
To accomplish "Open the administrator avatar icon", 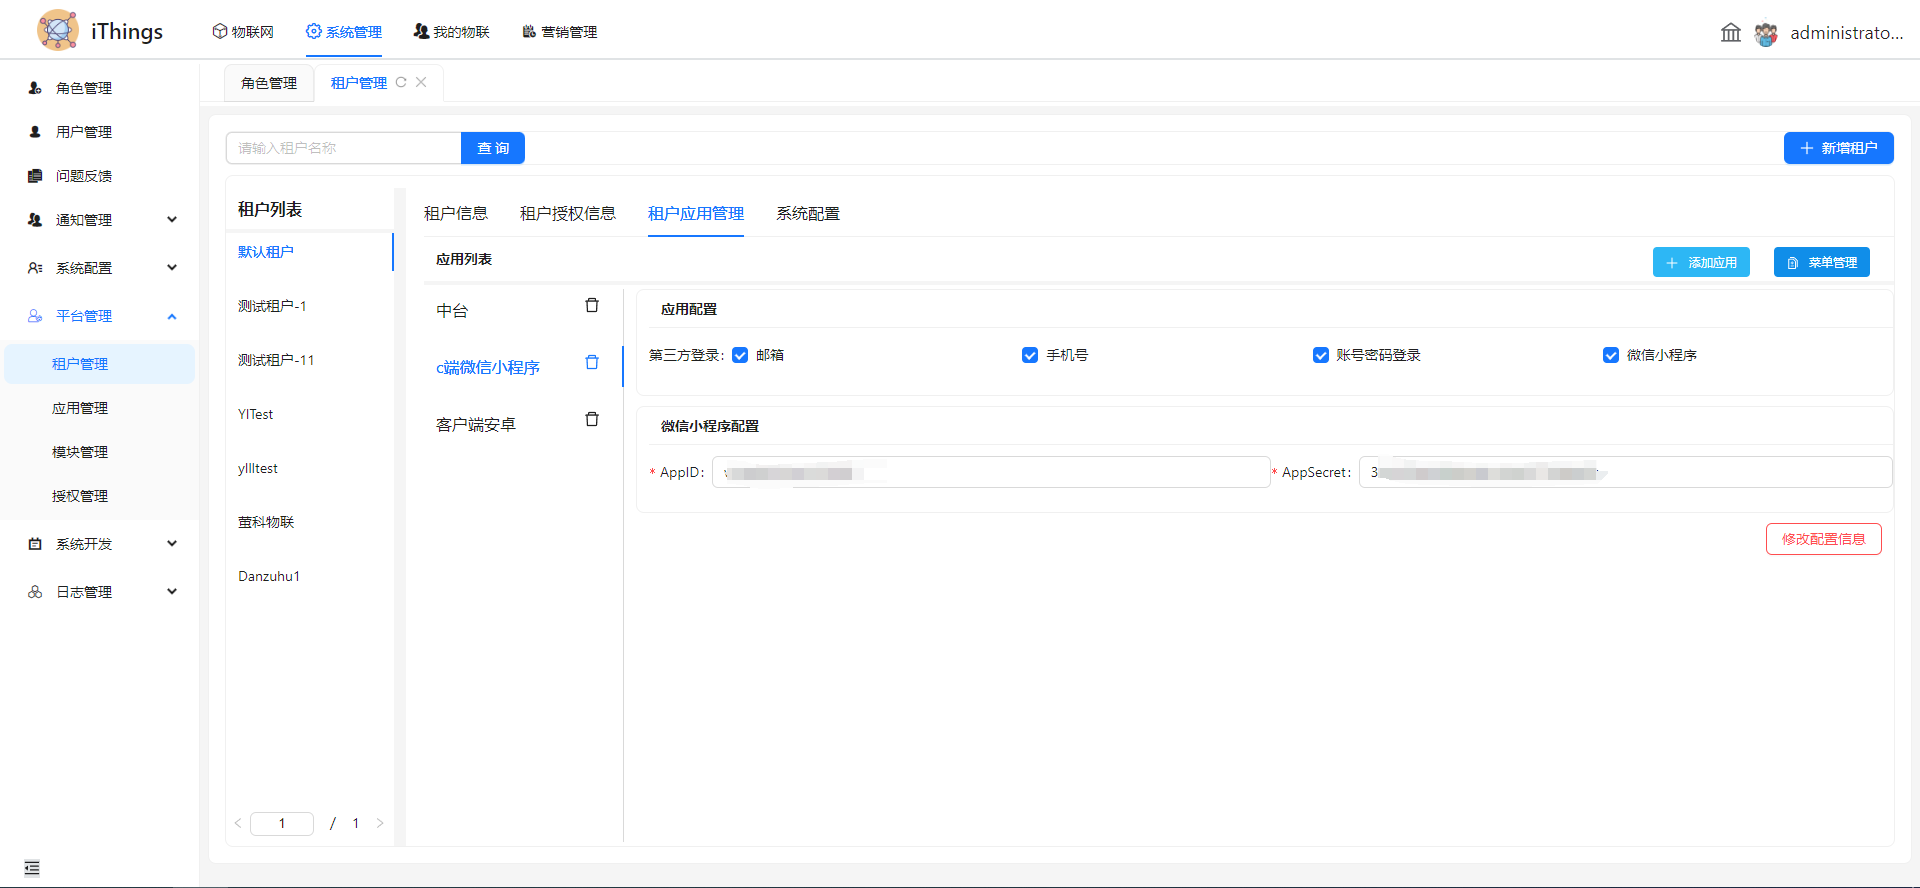I will 1766,34.
